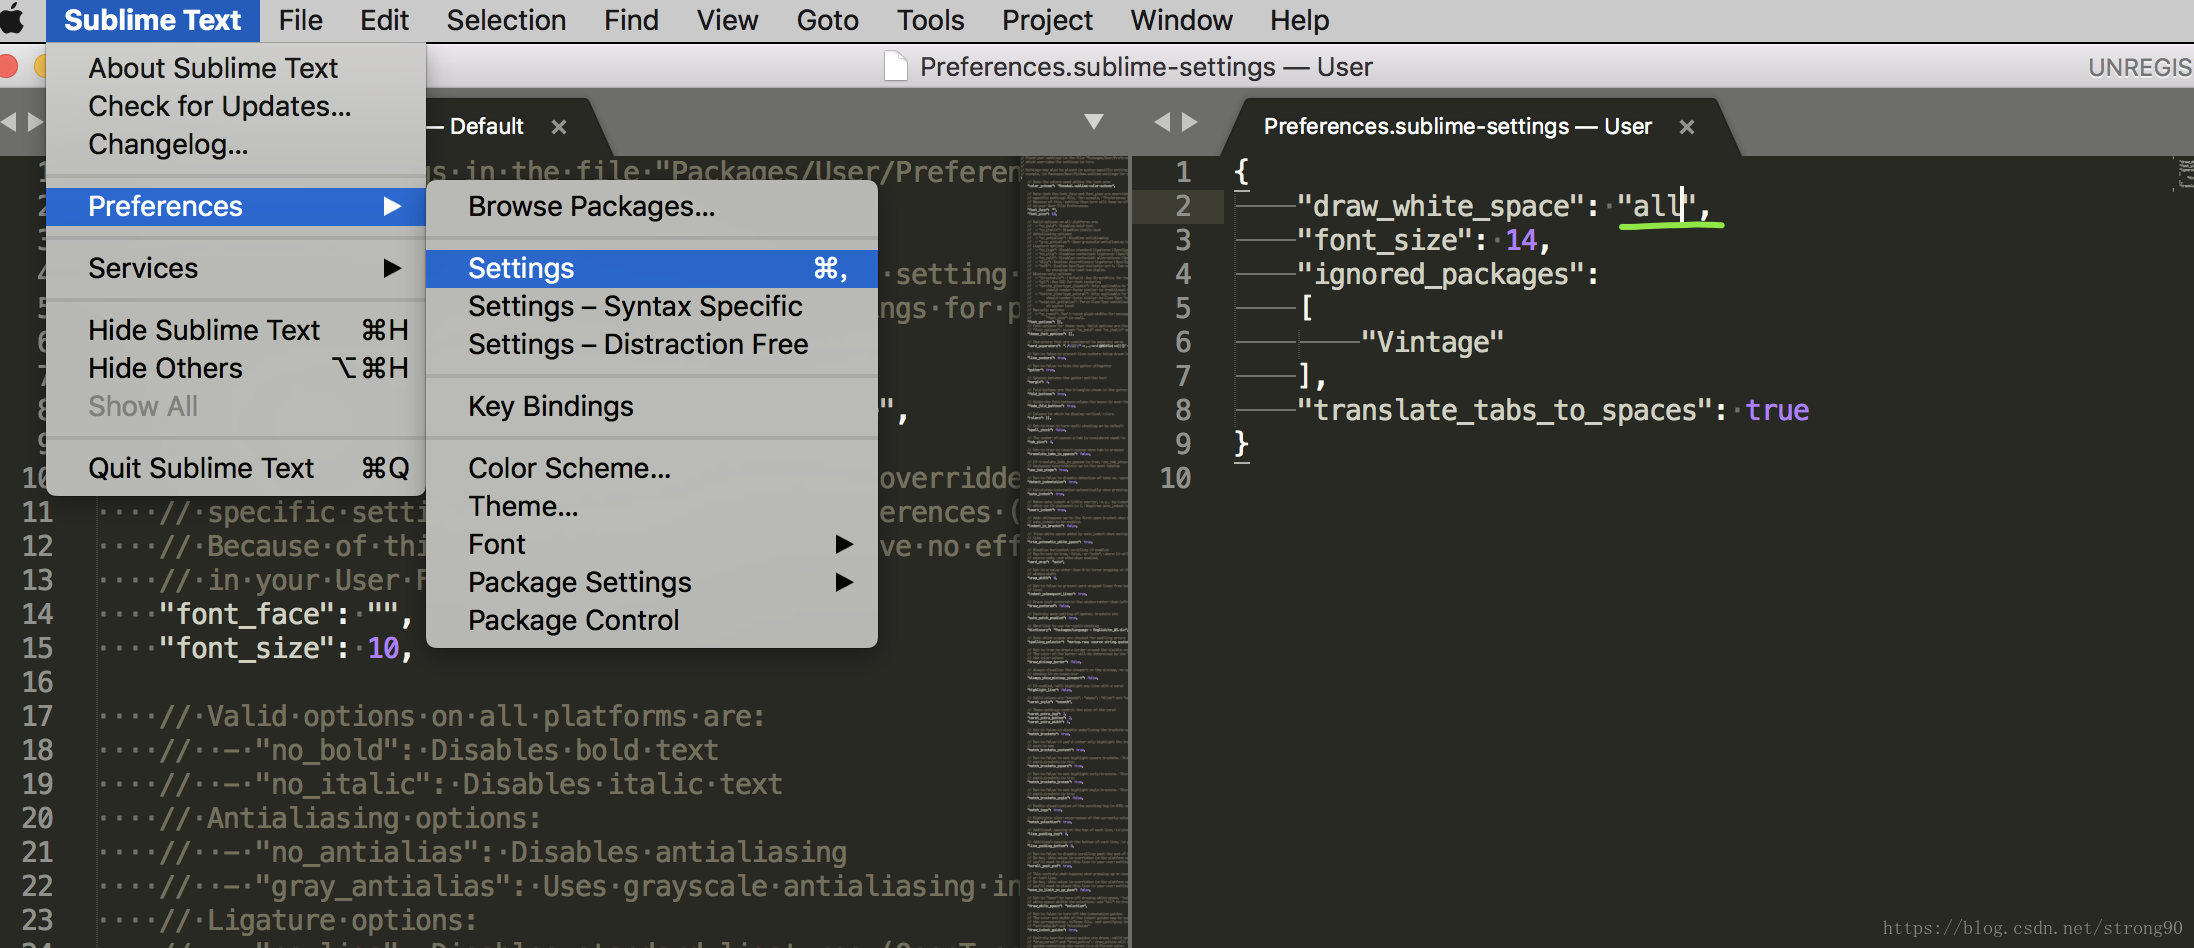
Task: Click "font_face" in the Default pane
Action: [x=255, y=614]
